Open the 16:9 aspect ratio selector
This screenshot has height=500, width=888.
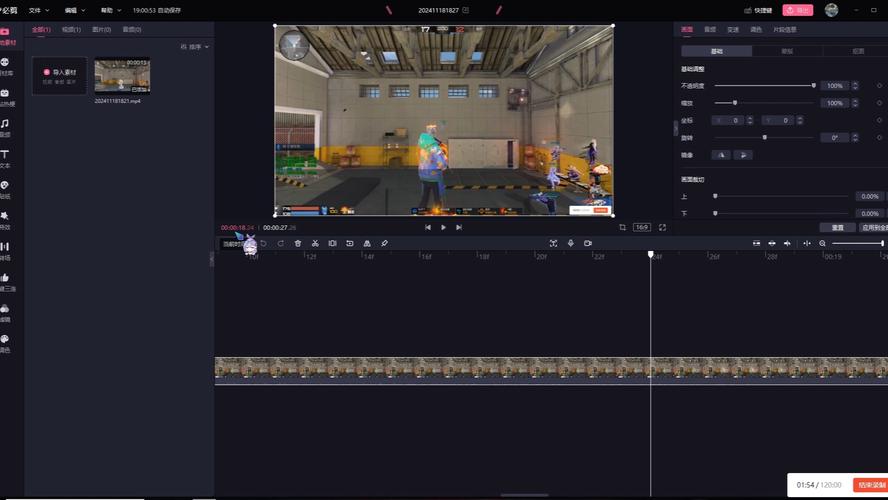pyautogui.click(x=641, y=227)
